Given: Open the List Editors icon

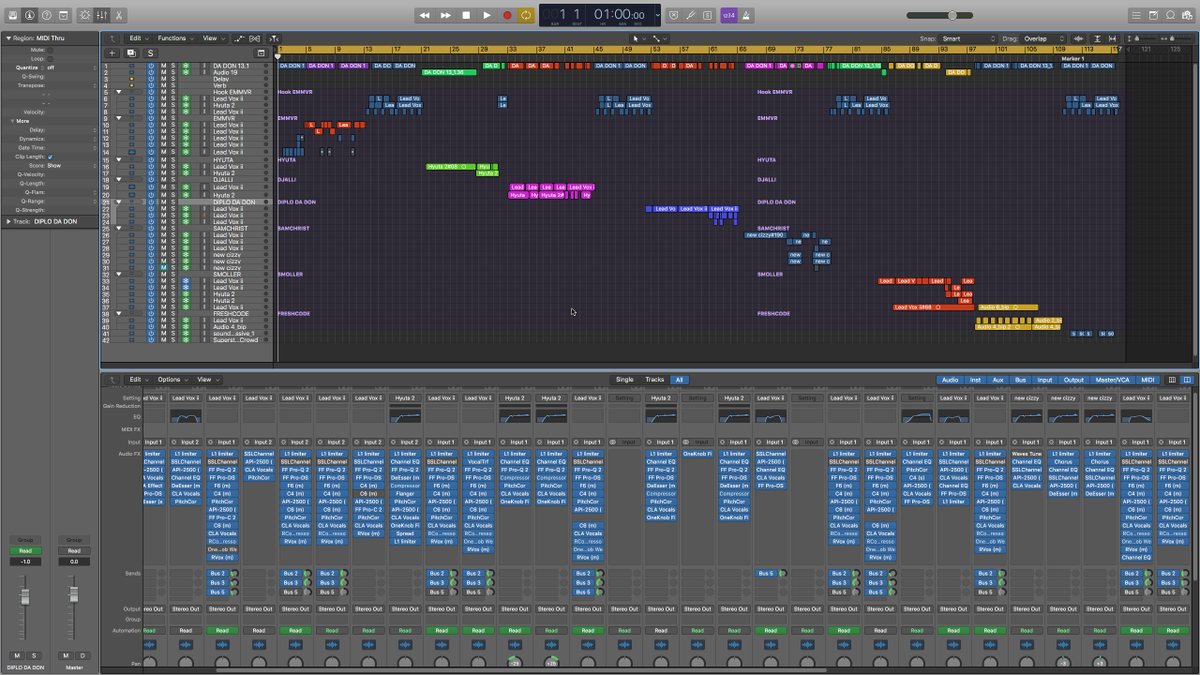Looking at the screenshot, I should 1136,15.
